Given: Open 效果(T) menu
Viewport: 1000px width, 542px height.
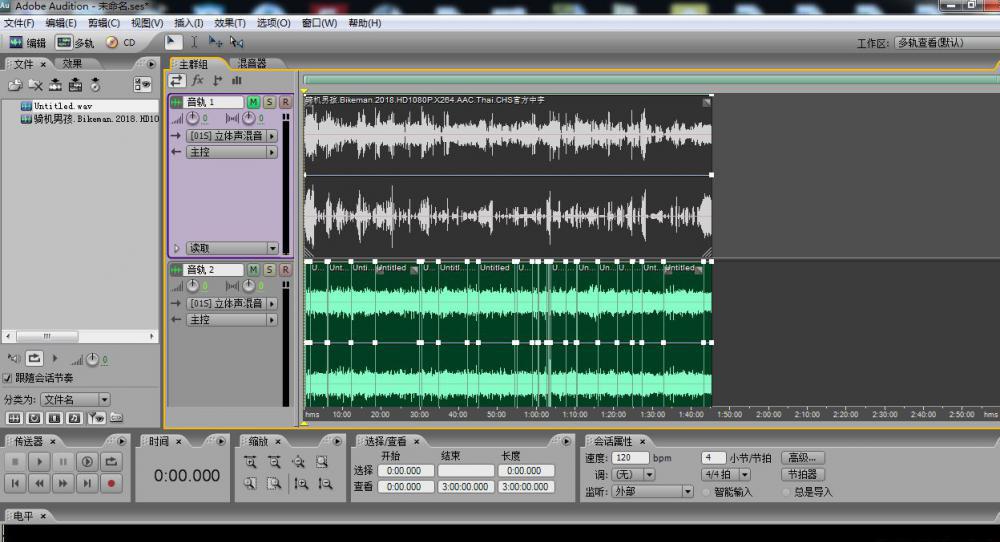Looking at the screenshot, I should click(x=230, y=23).
